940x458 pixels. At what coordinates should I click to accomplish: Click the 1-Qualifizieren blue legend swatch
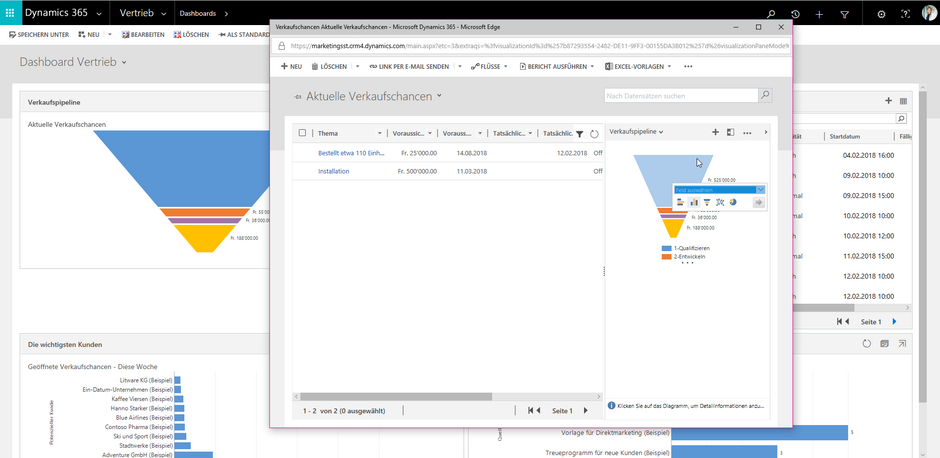(667, 248)
